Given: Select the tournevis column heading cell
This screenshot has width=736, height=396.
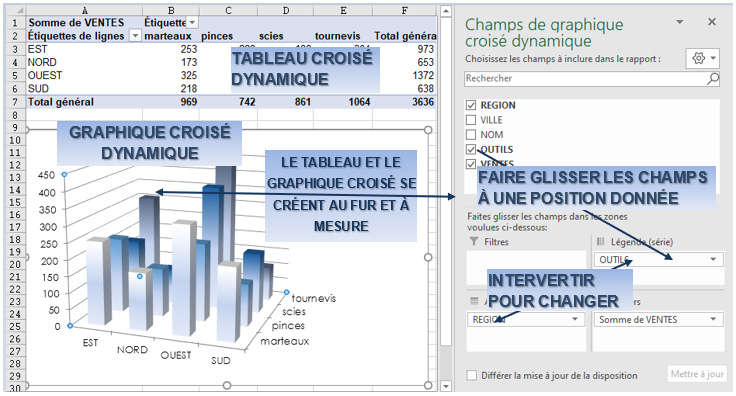Looking at the screenshot, I should (x=343, y=36).
